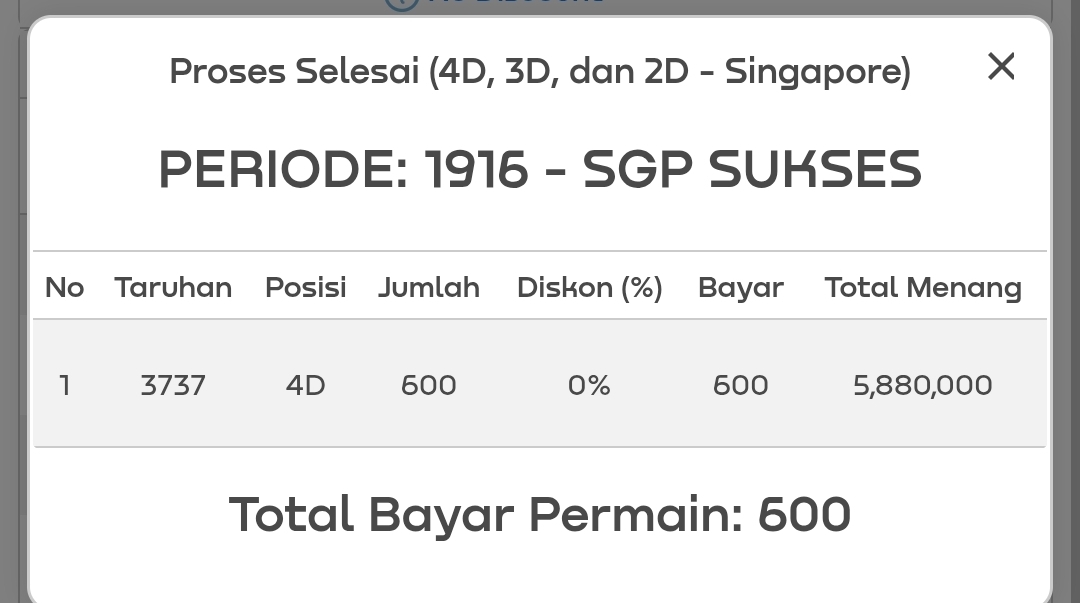Viewport: 1080px width, 603px height.
Task: Select the 4D position cell
Action: point(305,385)
